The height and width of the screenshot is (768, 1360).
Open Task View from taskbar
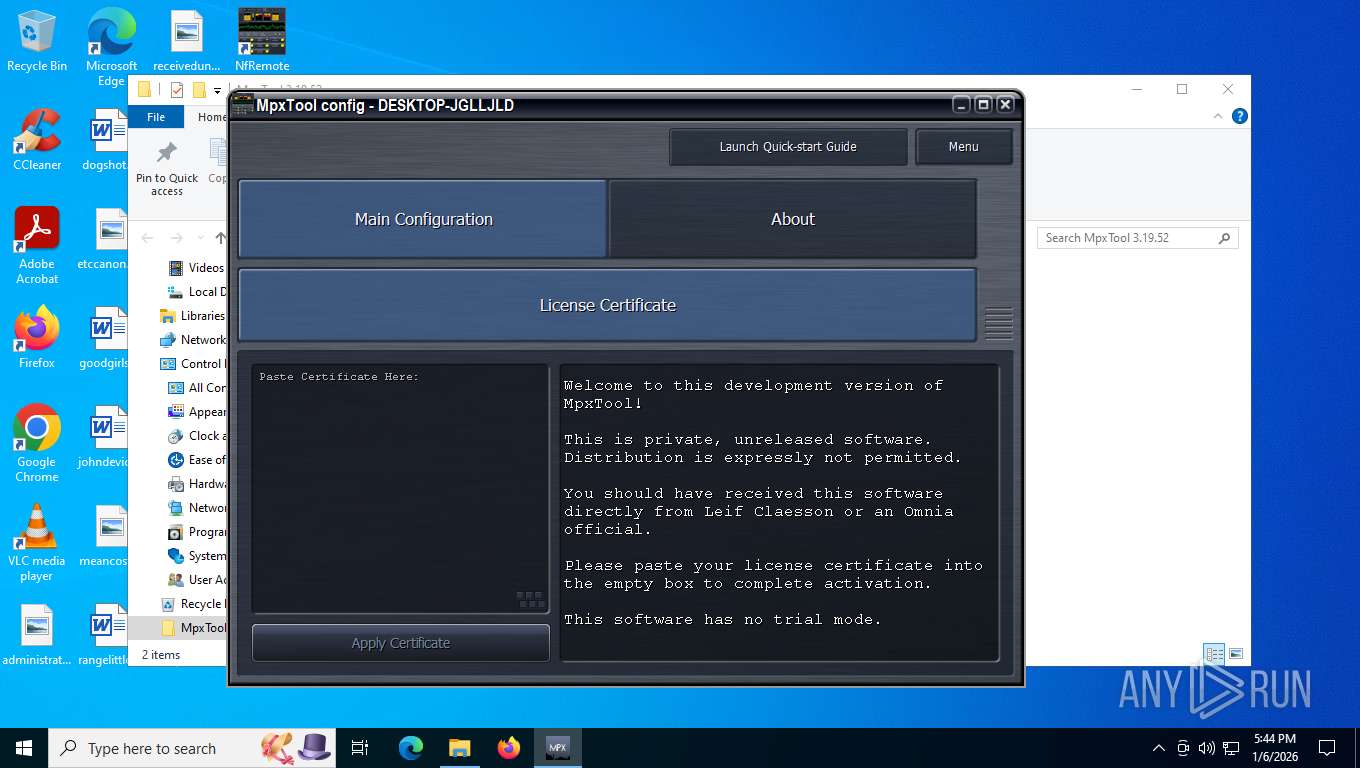[x=360, y=748]
